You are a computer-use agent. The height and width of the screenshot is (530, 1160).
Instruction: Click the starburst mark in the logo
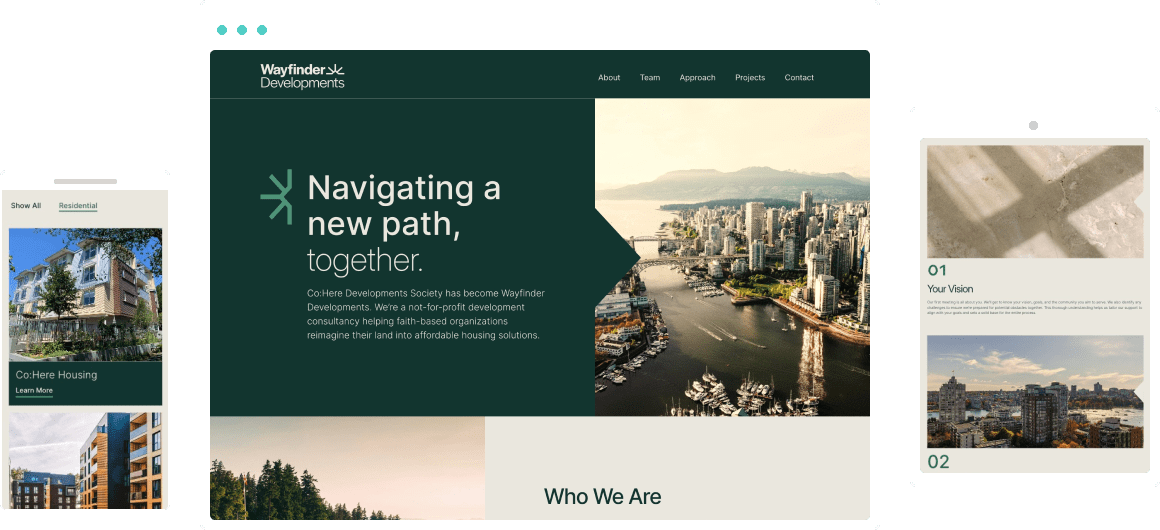(336, 70)
